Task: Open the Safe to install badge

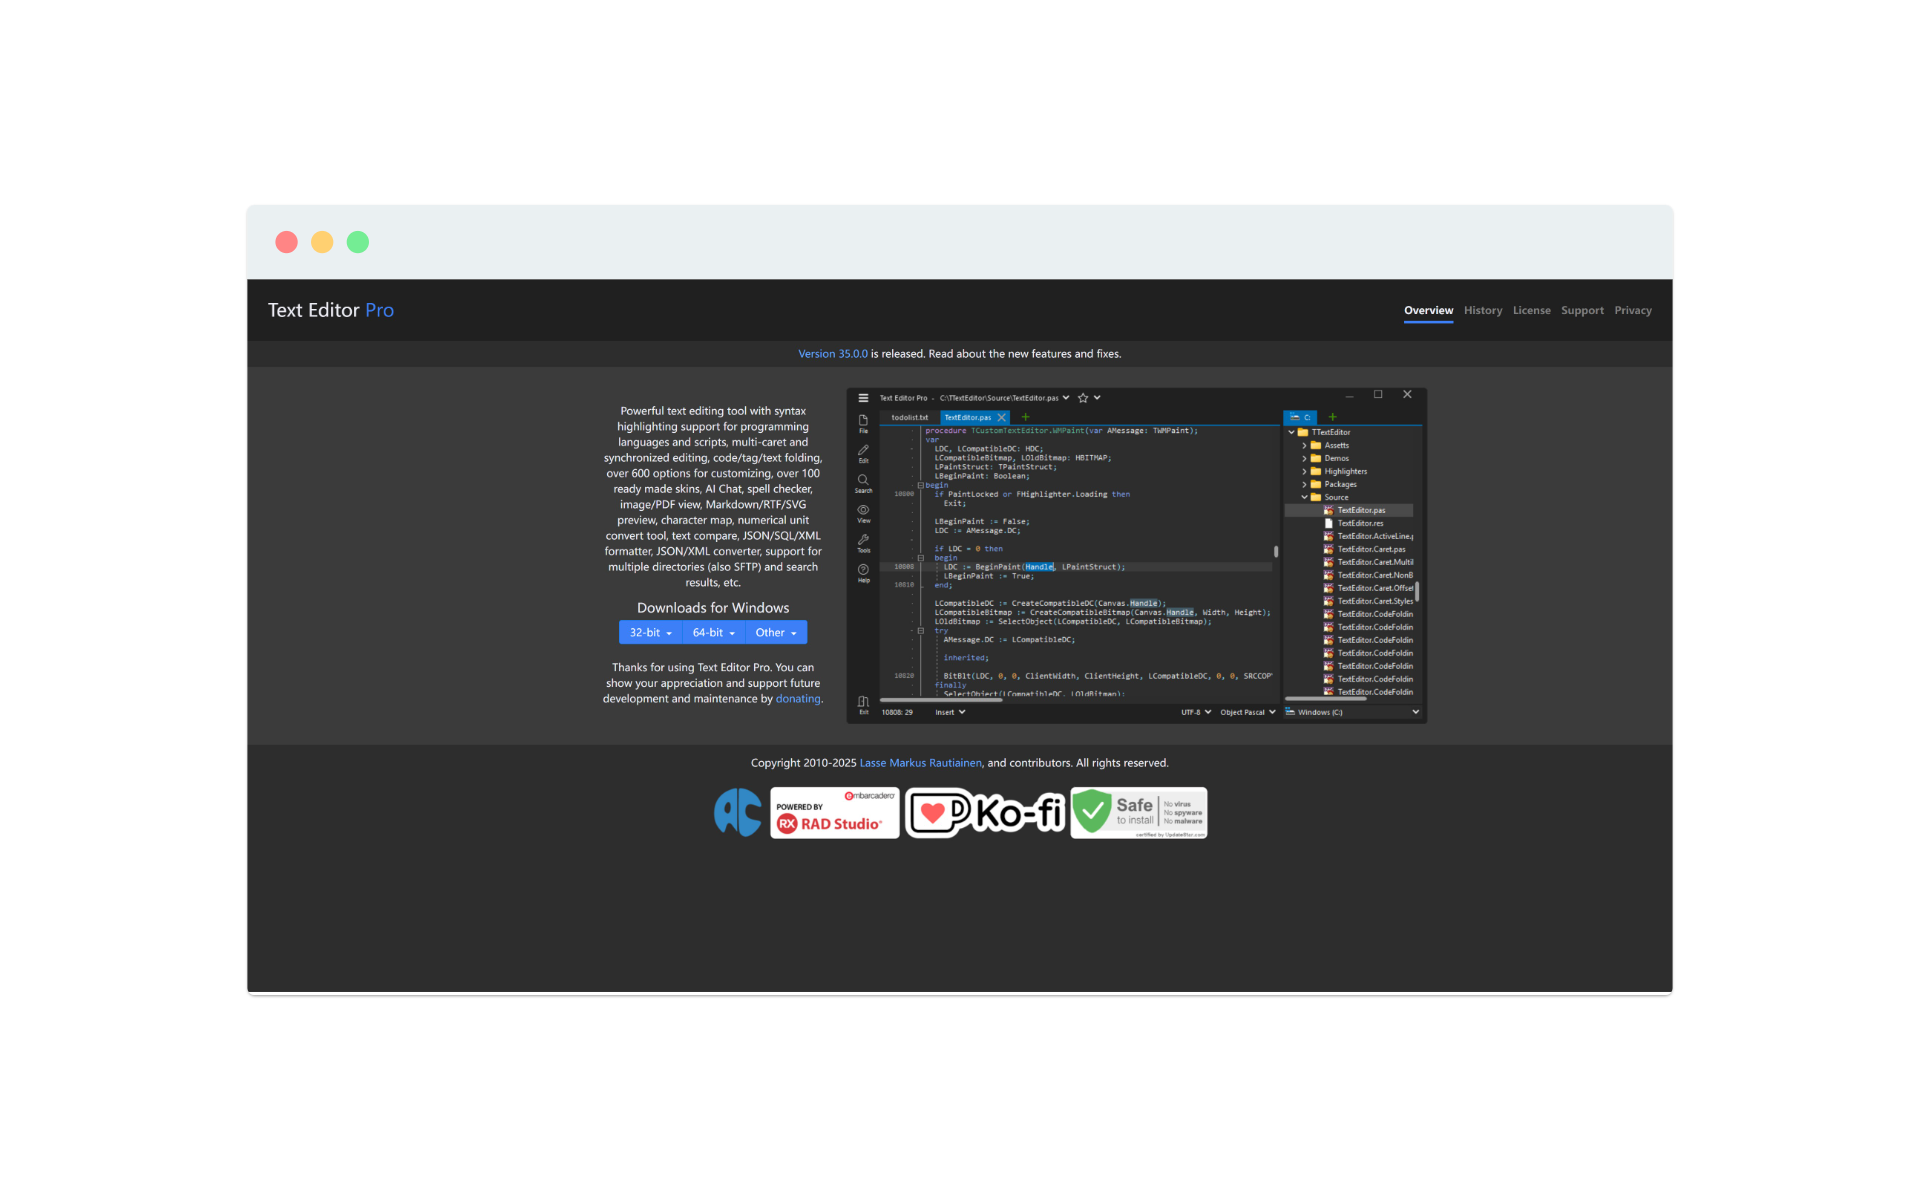Action: point(1138,812)
